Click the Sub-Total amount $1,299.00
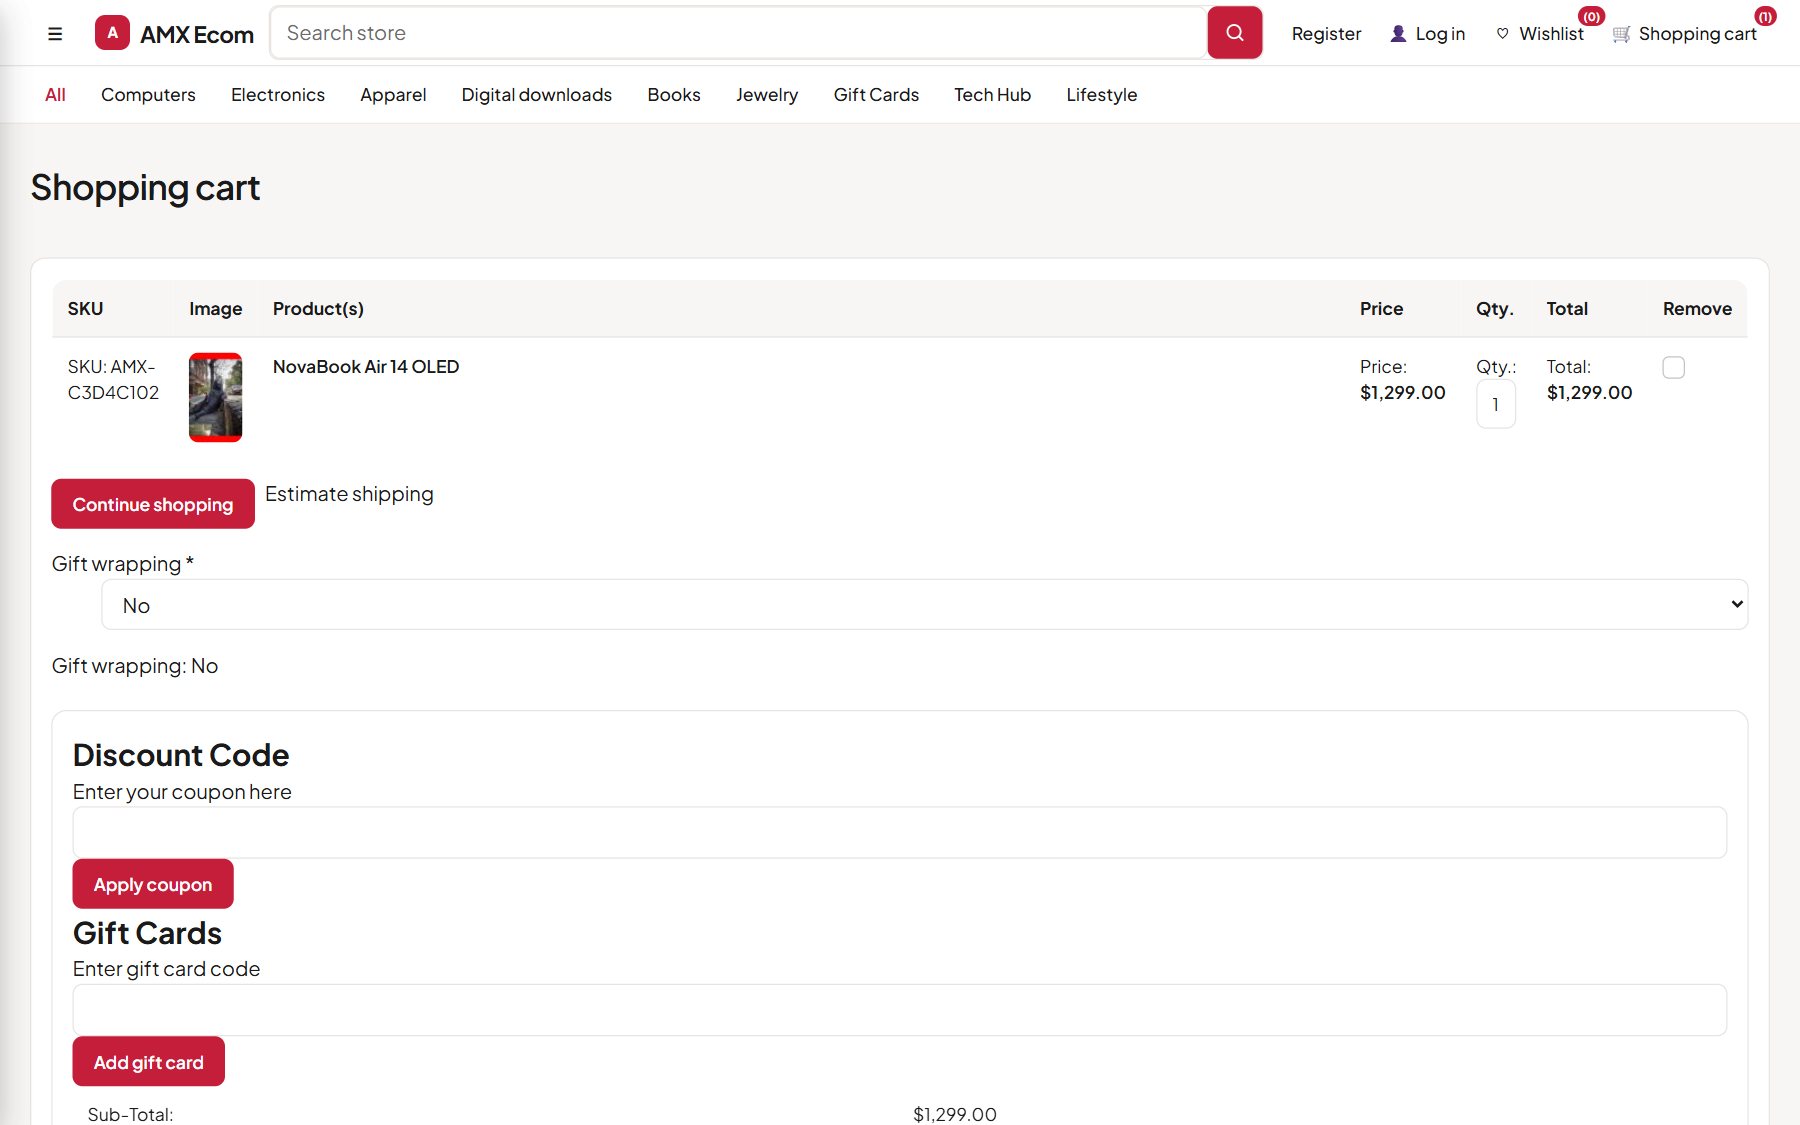 pyautogui.click(x=955, y=1114)
